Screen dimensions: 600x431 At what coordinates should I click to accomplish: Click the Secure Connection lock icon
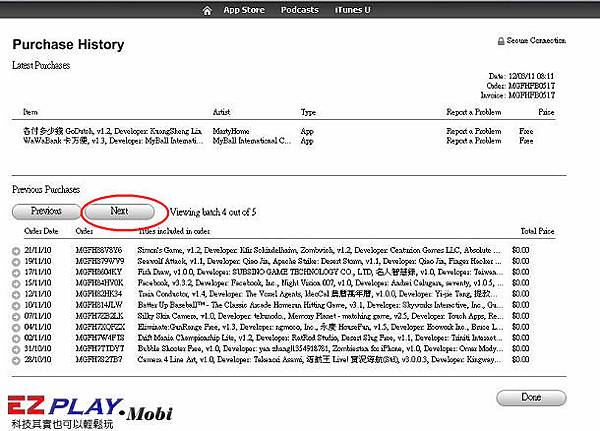[x=501, y=41]
